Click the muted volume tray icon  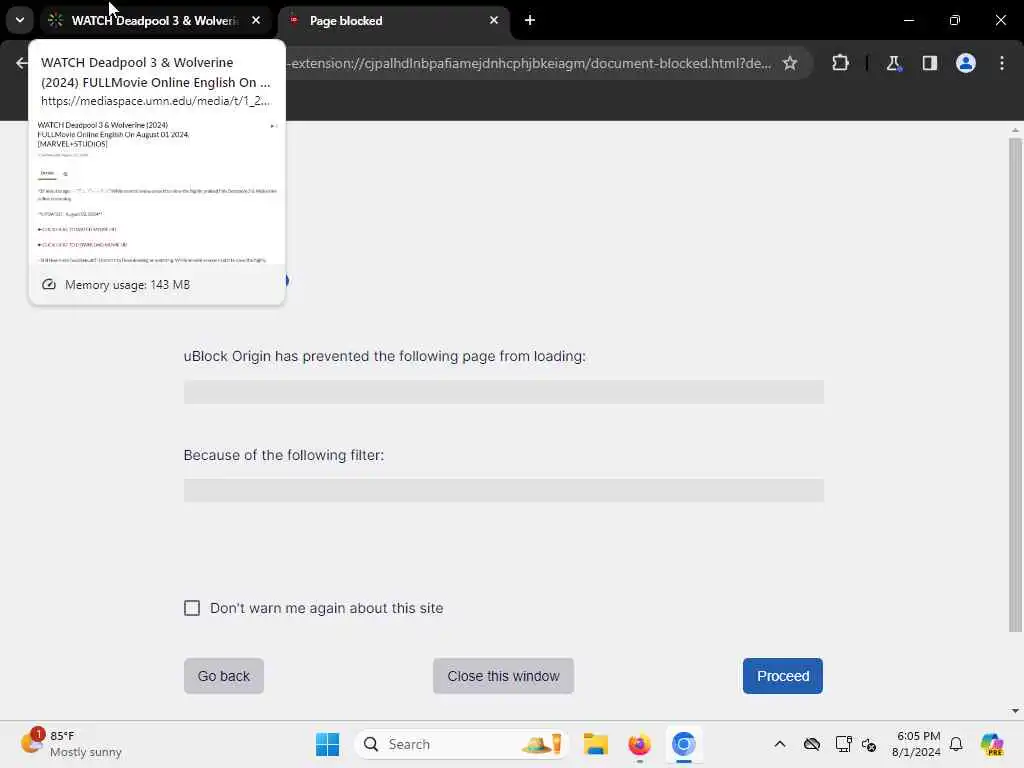click(869, 744)
